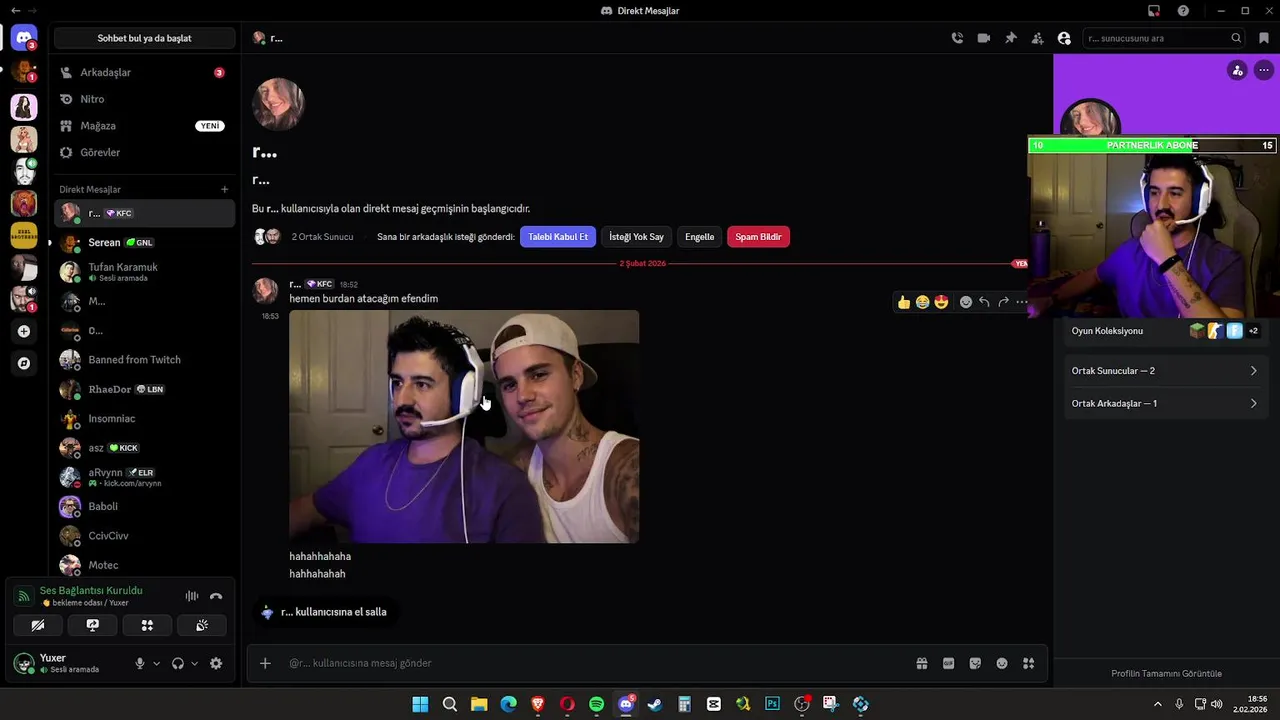This screenshot has height=720, width=1280.
Task: Expand Ortak Sunucular — 2
Action: pyautogui.click(x=1165, y=371)
